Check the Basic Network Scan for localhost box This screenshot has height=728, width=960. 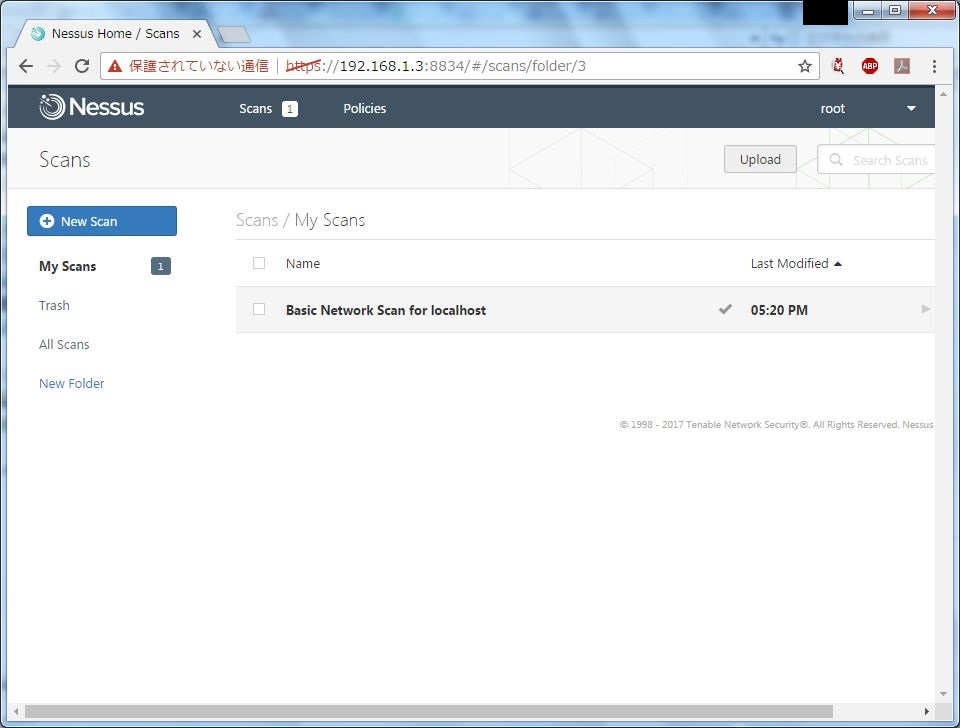[259, 309]
